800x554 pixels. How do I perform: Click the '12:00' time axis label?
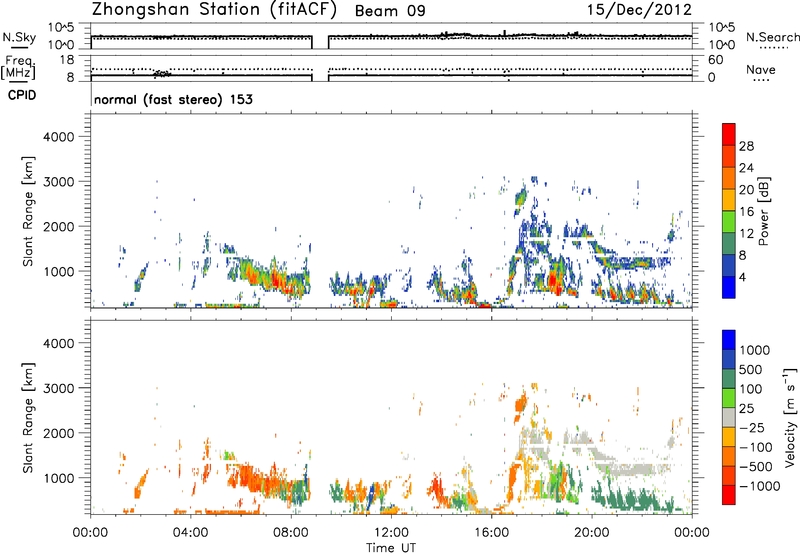click(x=391, y=533)
